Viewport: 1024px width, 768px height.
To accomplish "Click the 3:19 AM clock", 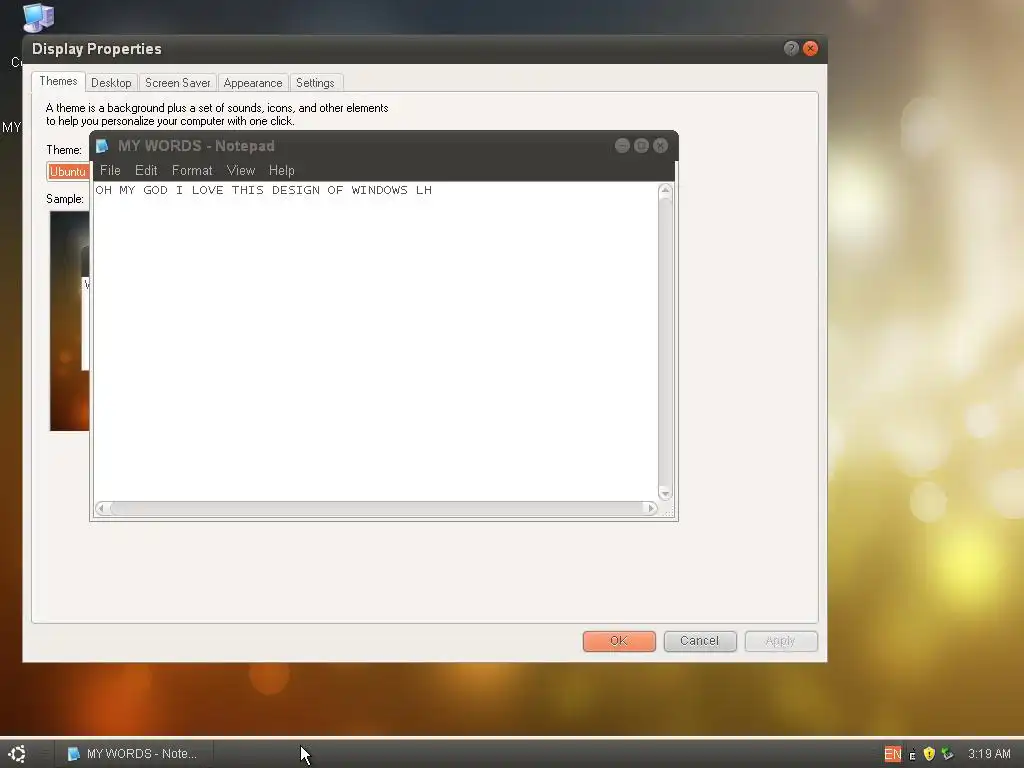I will [x=989, y=754].
